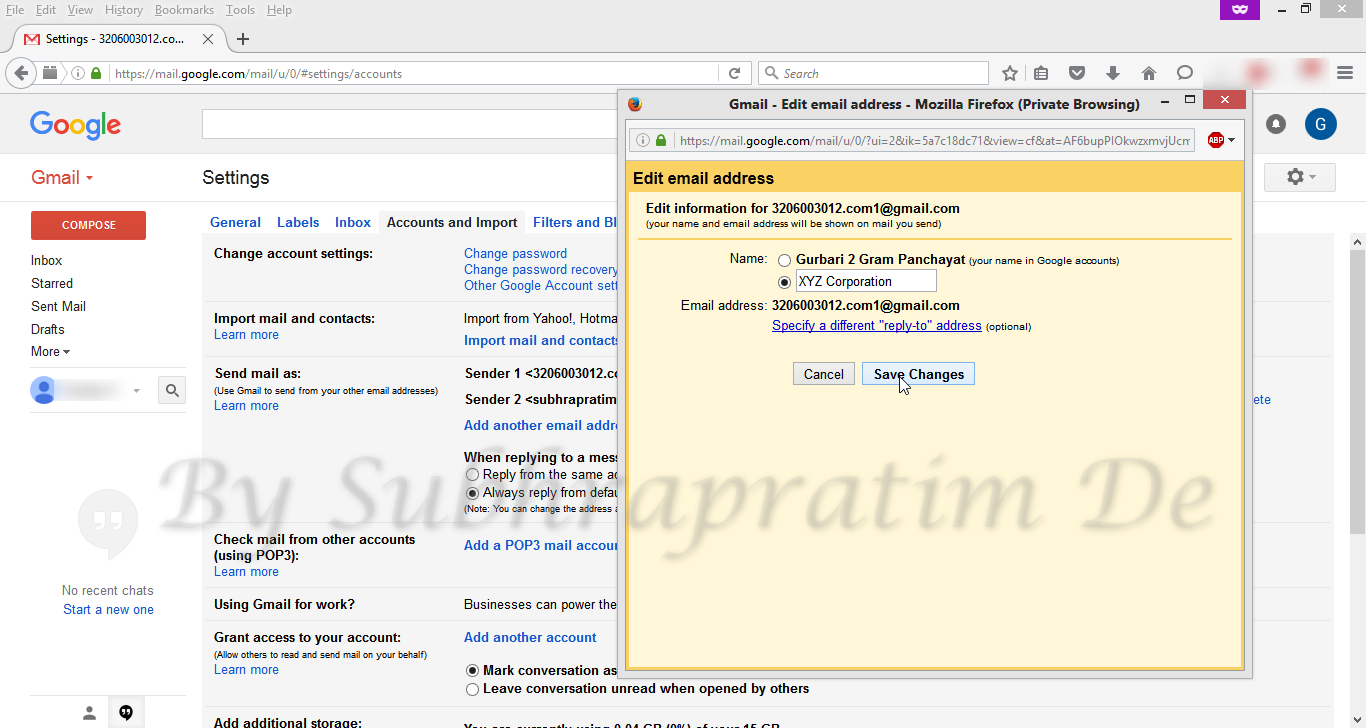Image resolution: width=1366 pixels, height=728 pixels.
Task: Open the Tools menu
Action: pyautogui.click(x=240, y=10)
